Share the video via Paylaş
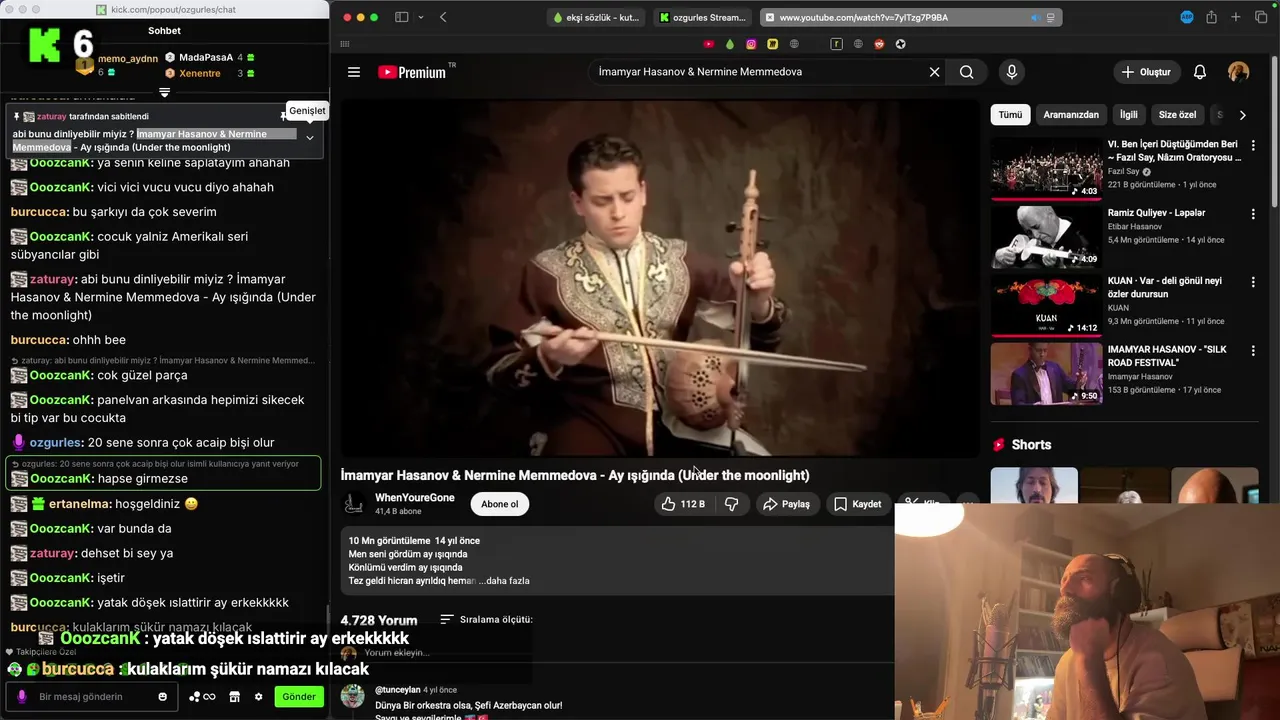 point(786,504)
